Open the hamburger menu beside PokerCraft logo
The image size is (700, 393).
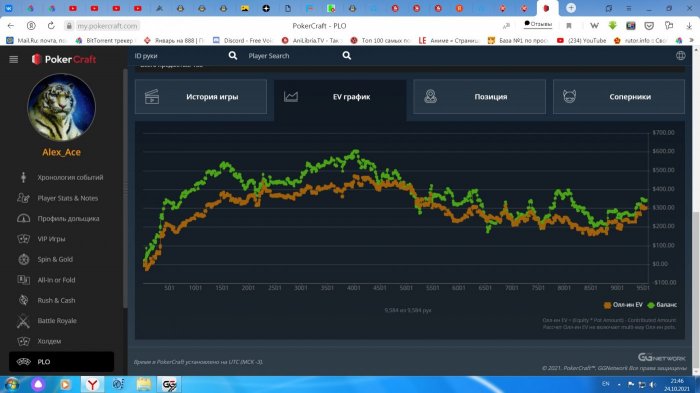[13, 59]
